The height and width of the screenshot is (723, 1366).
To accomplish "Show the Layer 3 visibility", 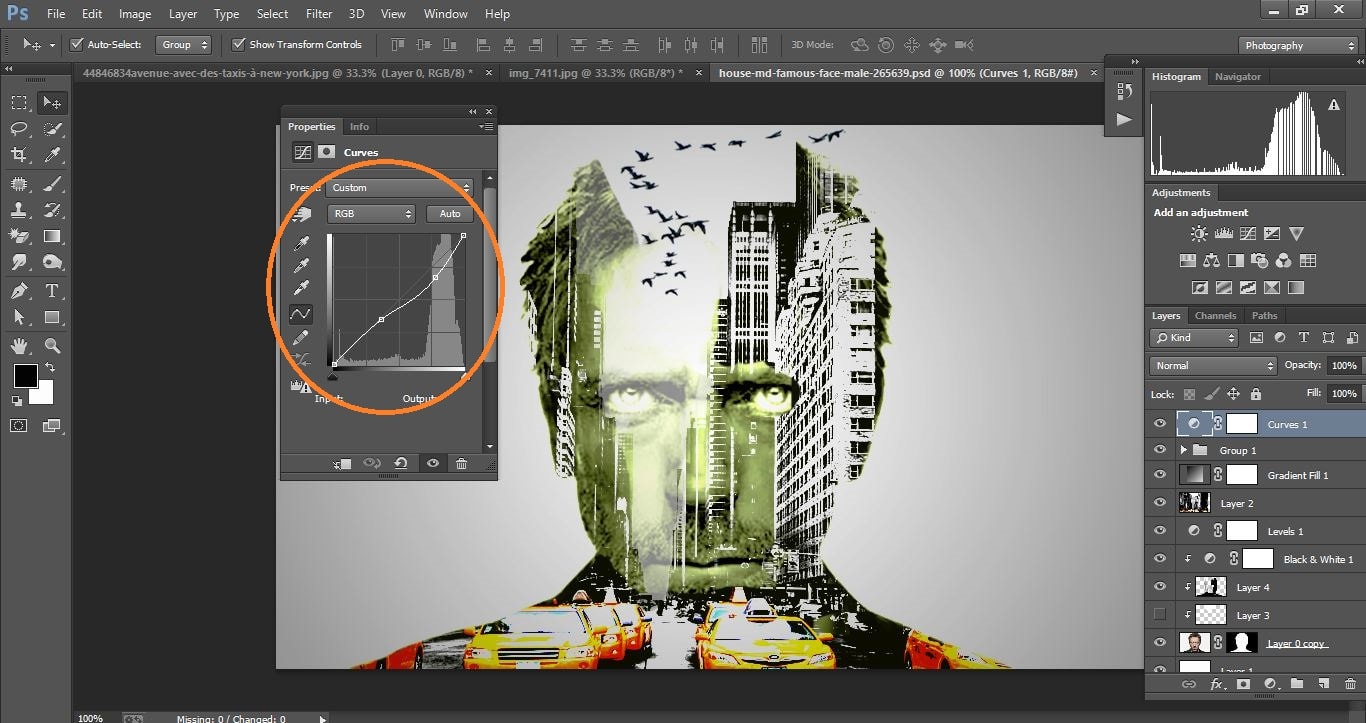I will click(x=1159, y=614).
